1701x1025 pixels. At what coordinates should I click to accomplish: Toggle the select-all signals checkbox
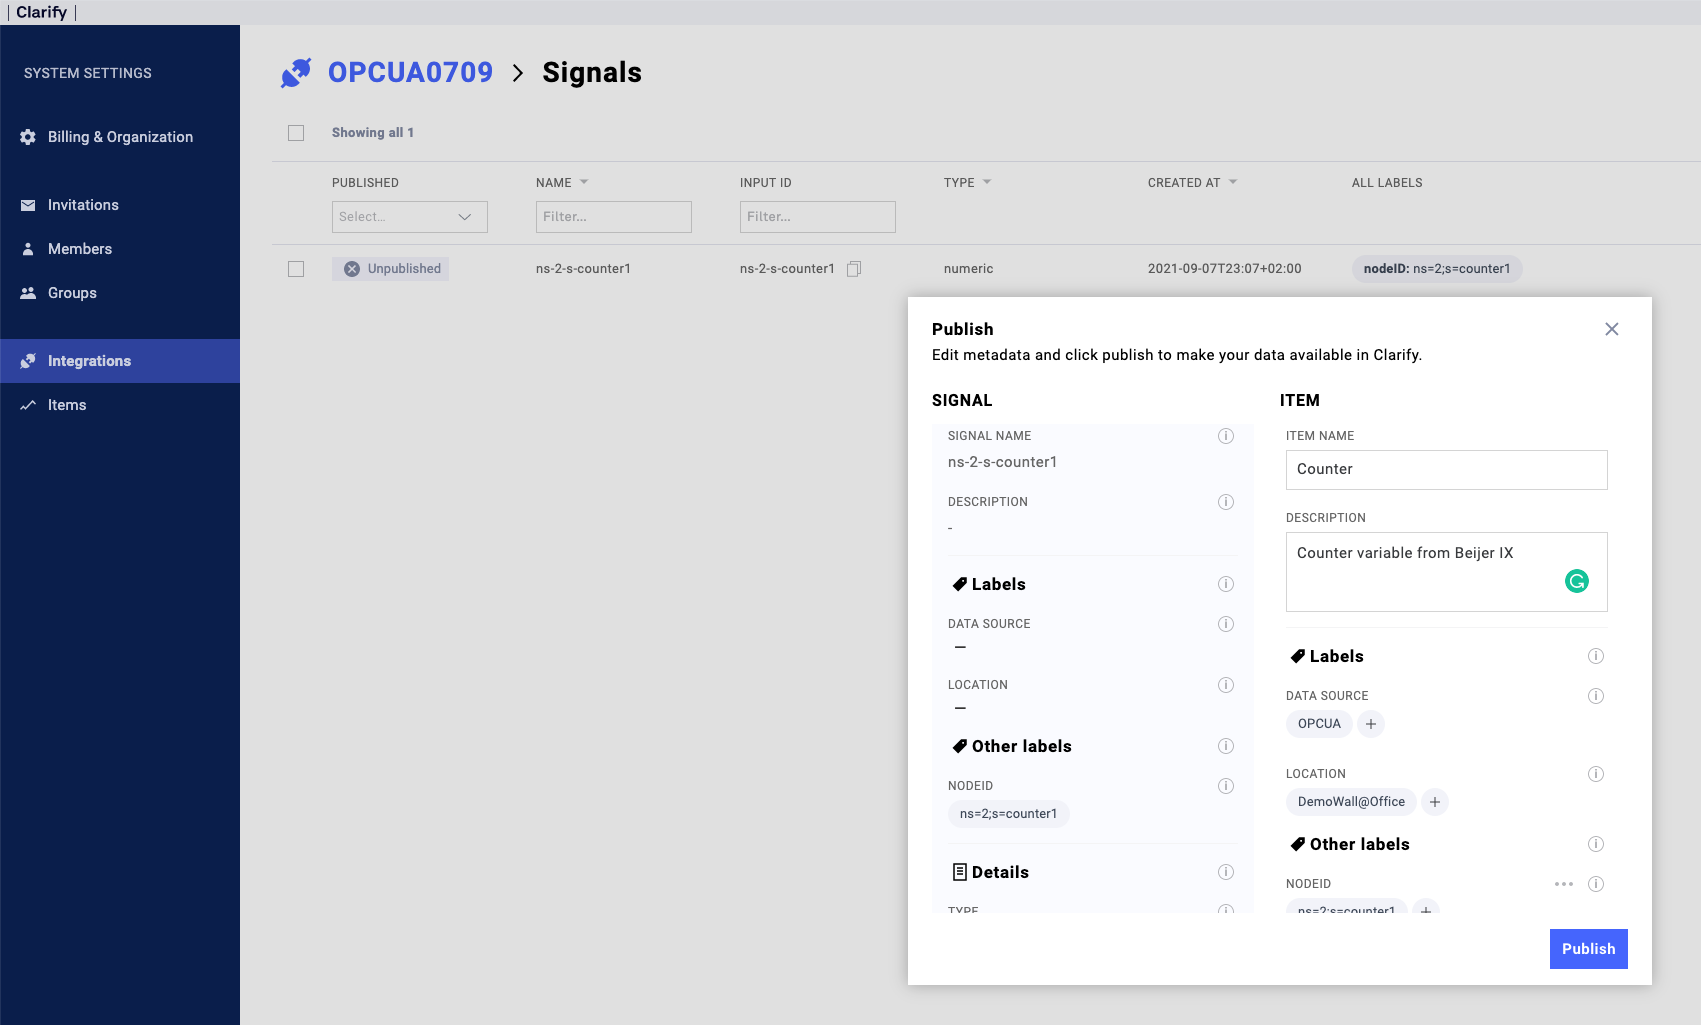coord(296,133)
